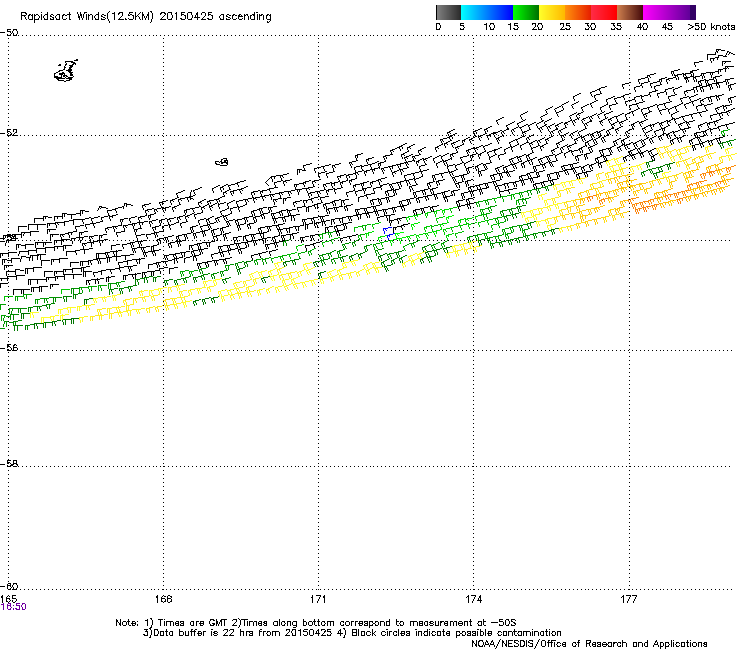The image size is (740, 650).
Task: Click the '177' longitude axis label
Action: [629, 599]
